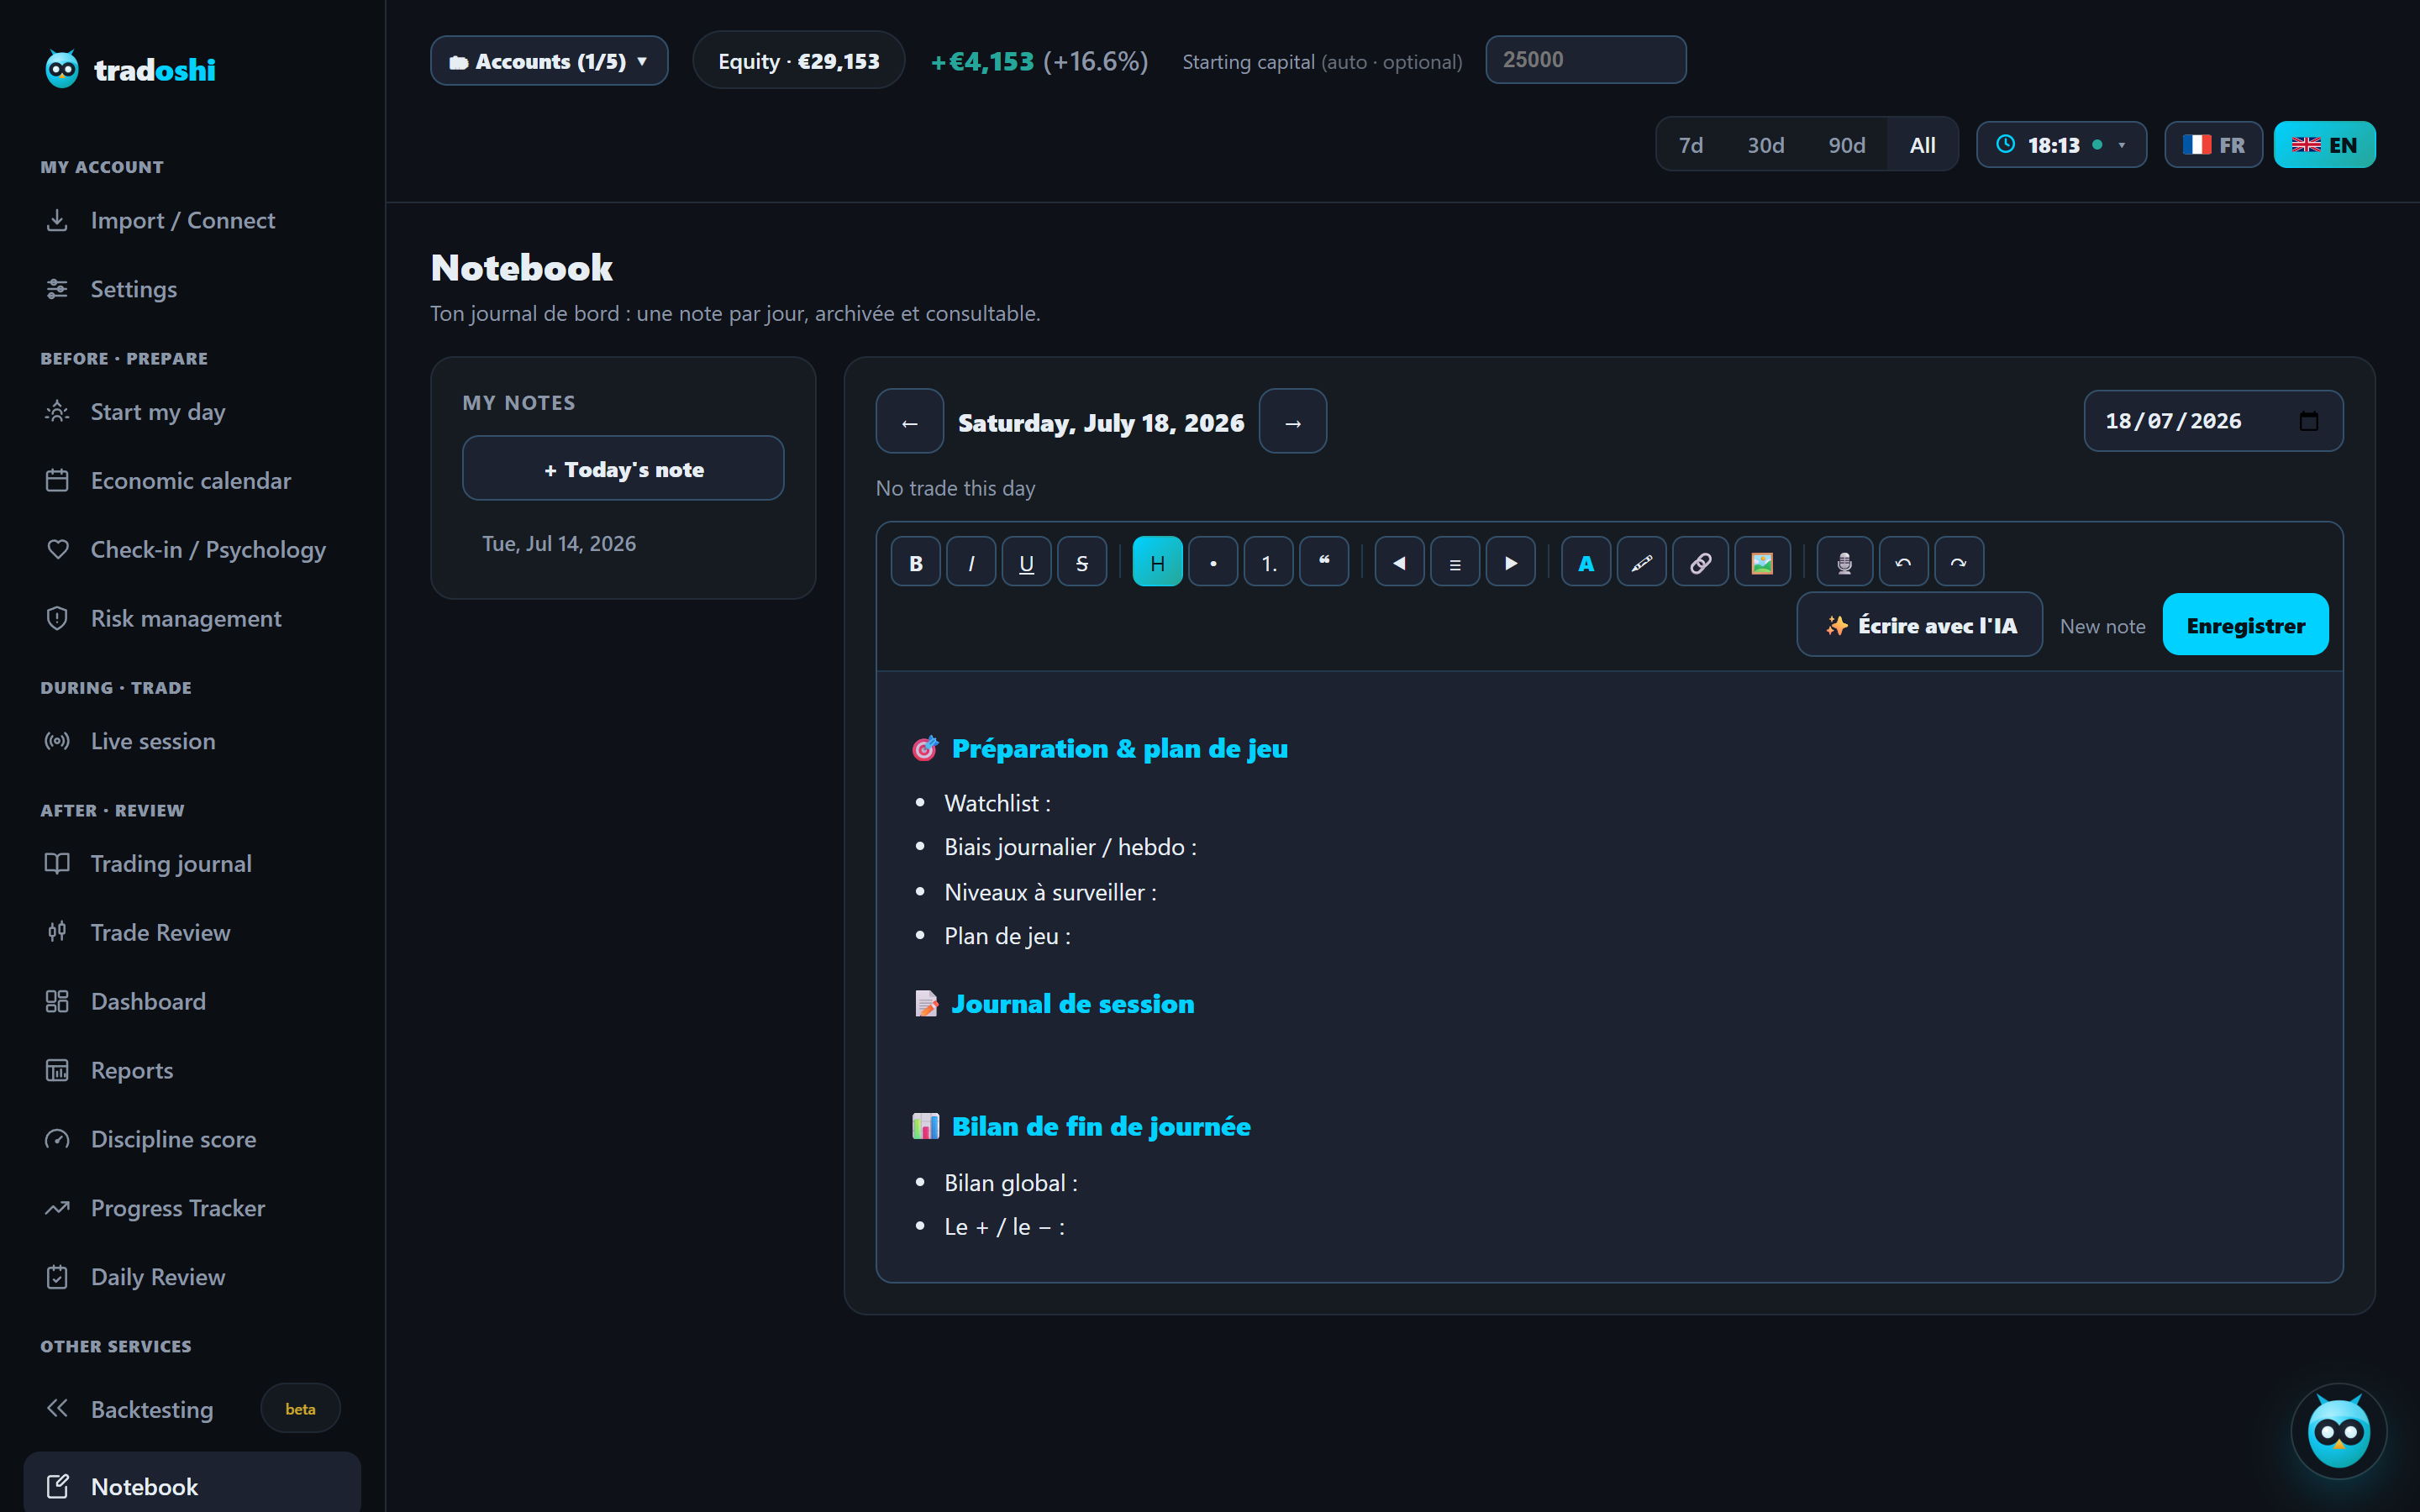Select the 90d time range
This screenshot has width=2420, height=1512.
(1846, 145)
